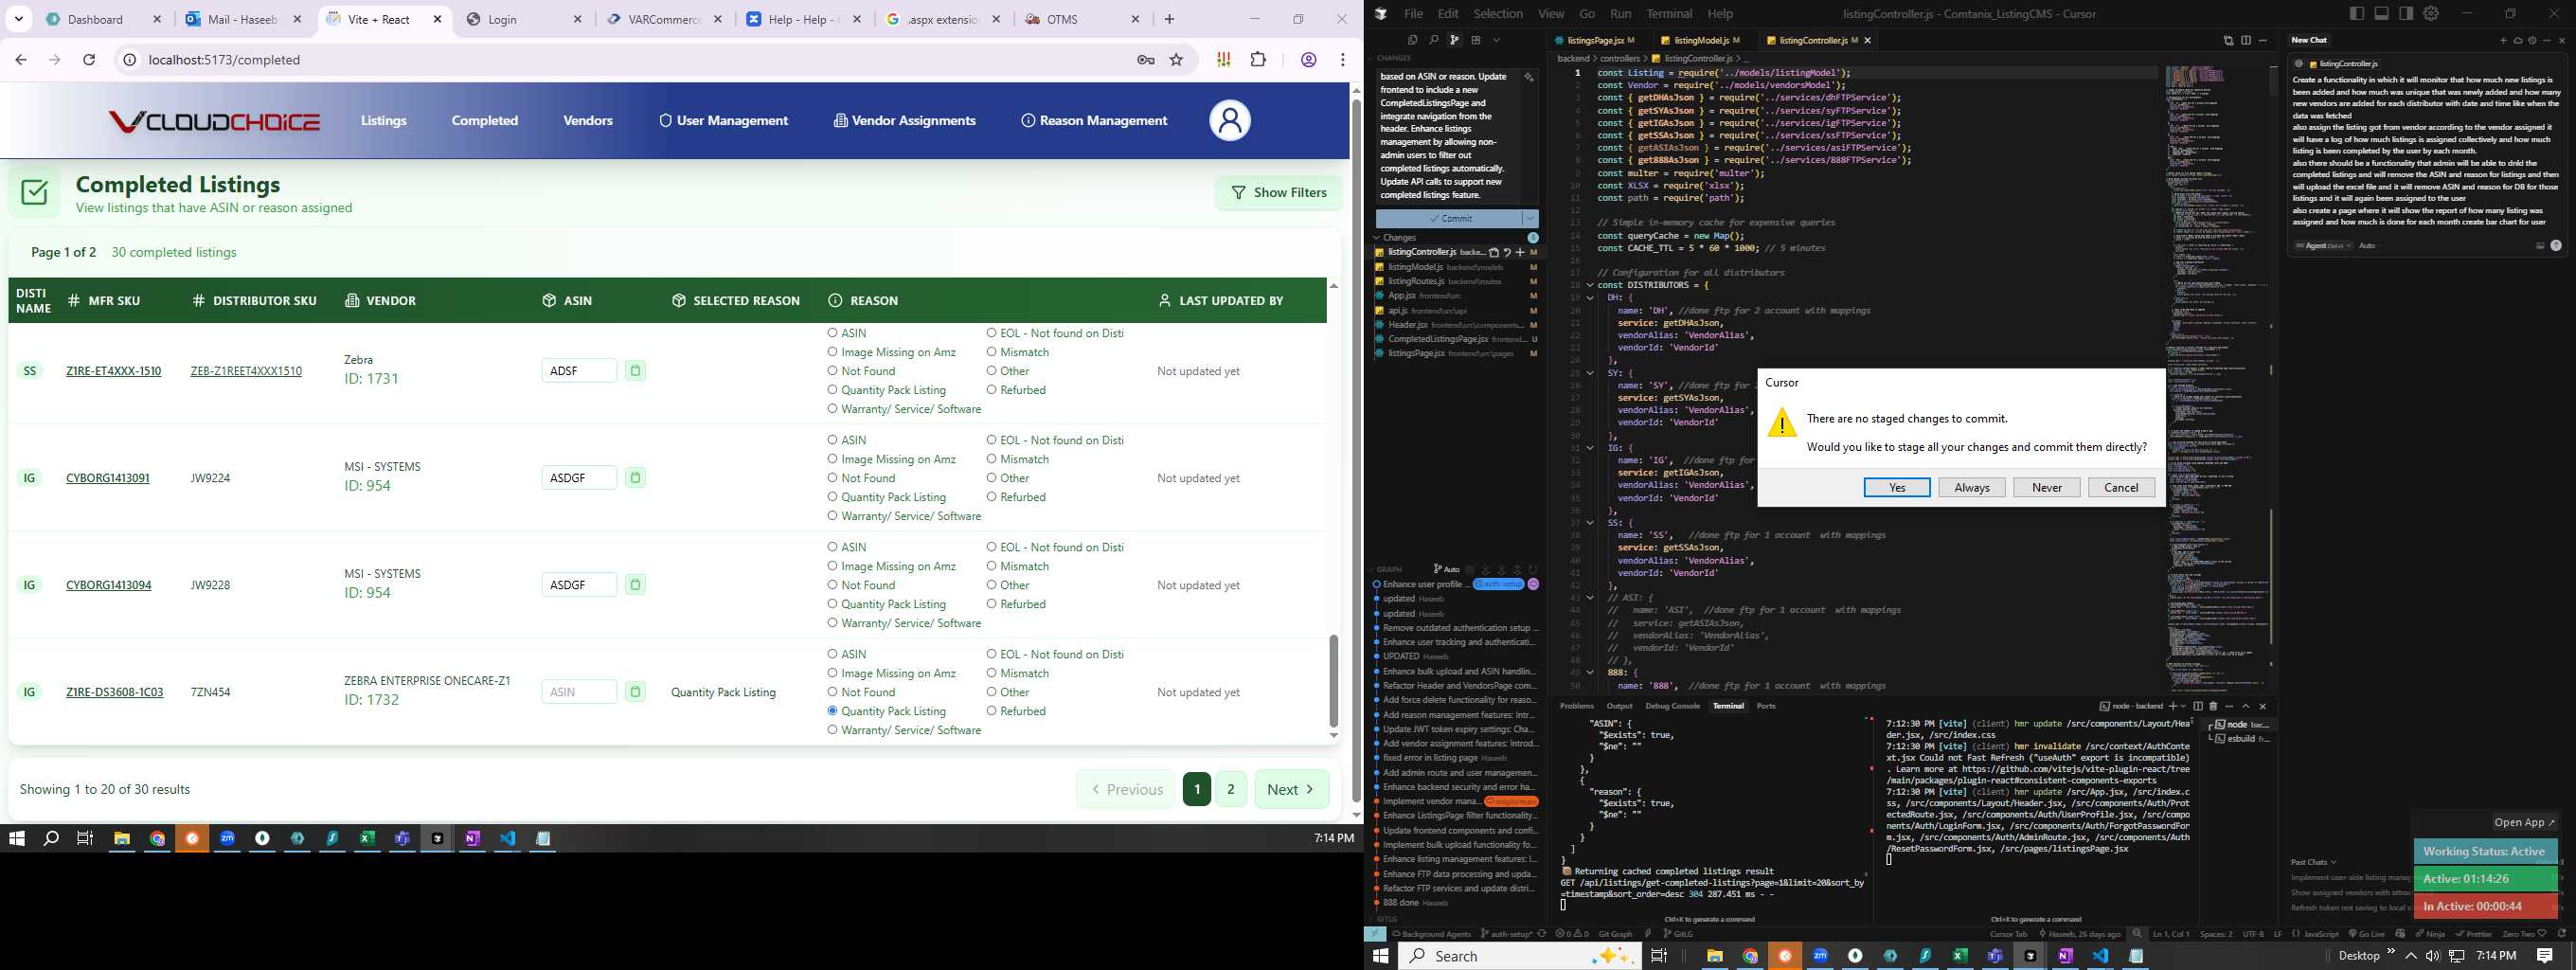This screenshot has width=2576, height=970.
Task: Select Refurbed for CYBORG1413091
Action: (991, 497)
